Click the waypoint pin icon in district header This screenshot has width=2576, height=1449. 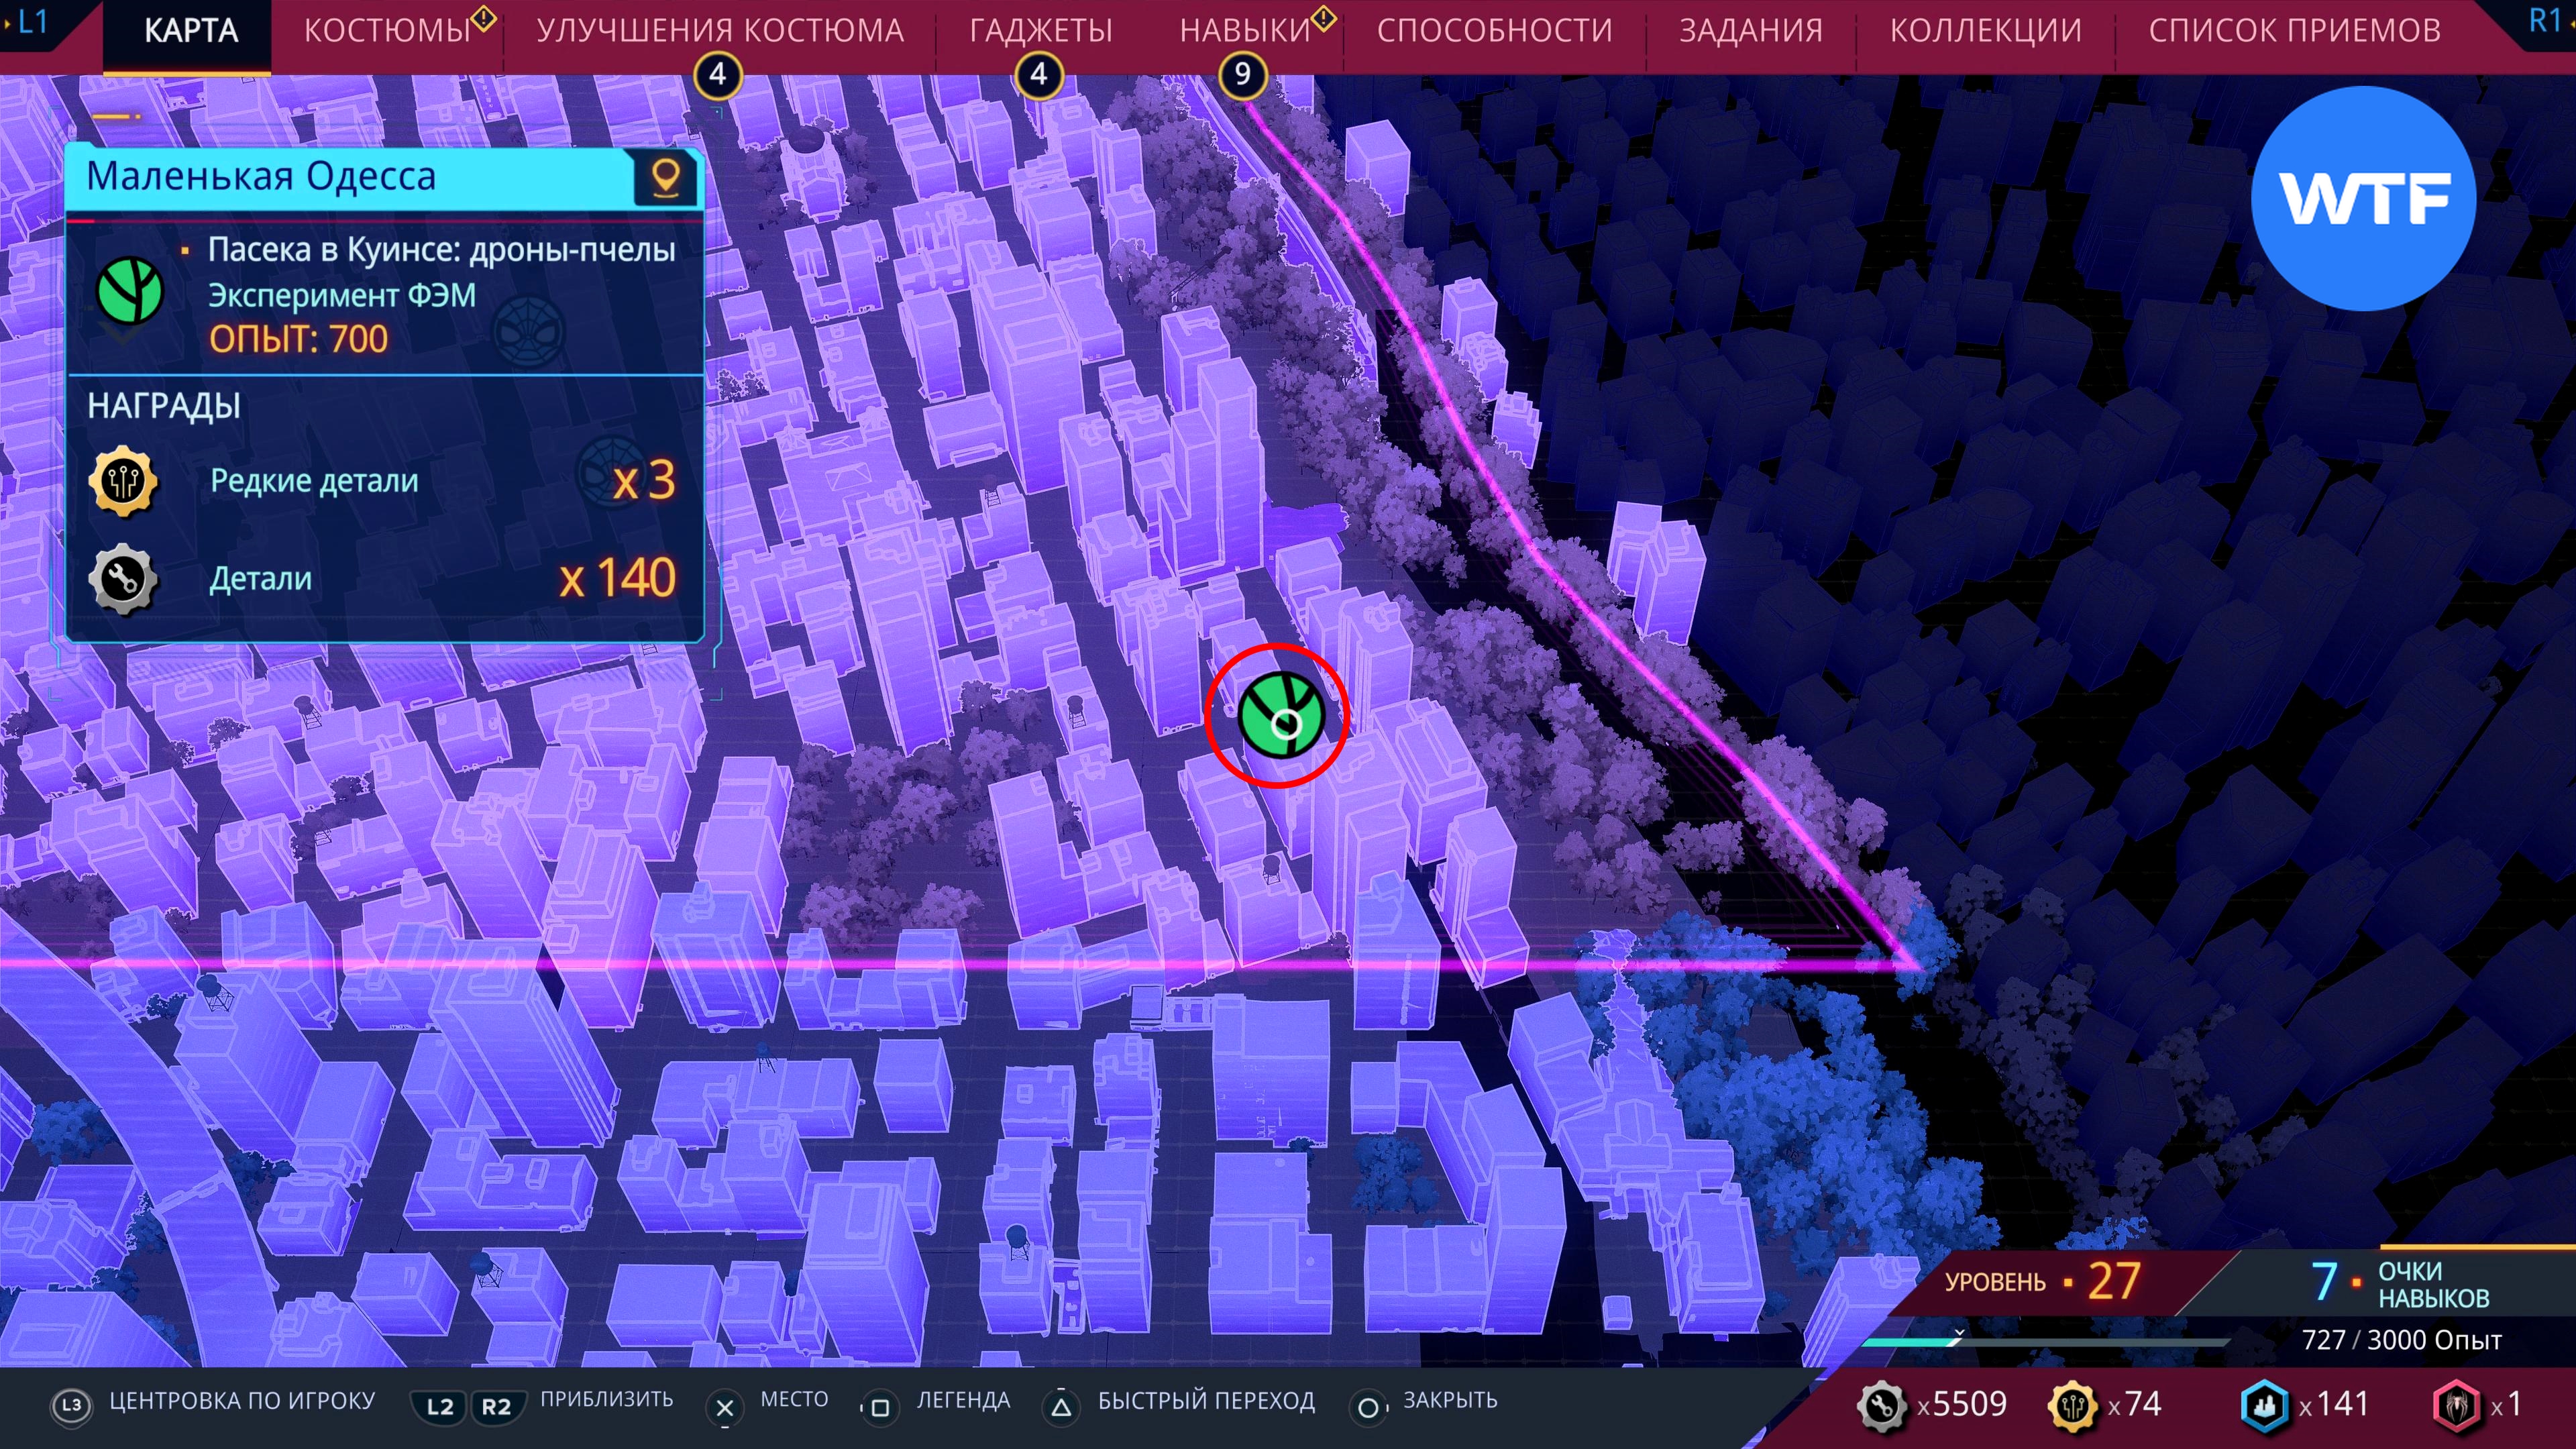[666, 177]
